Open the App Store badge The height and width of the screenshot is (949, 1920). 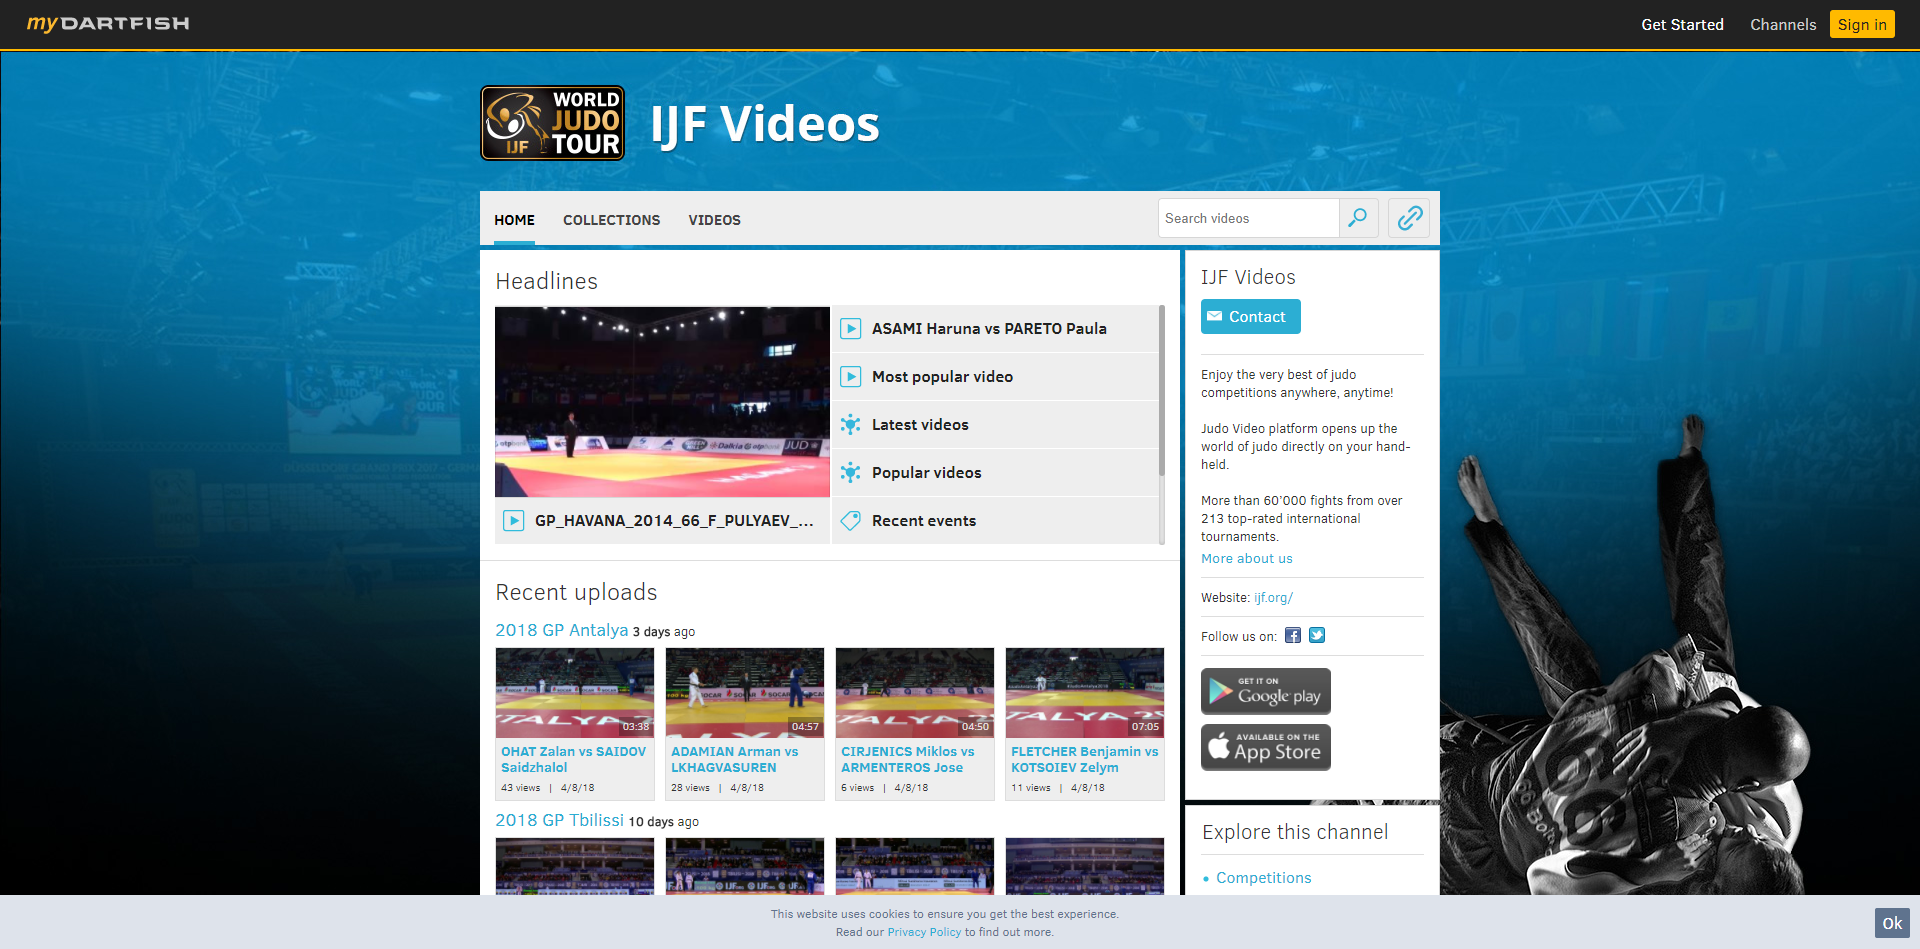tap(1266, 747)
